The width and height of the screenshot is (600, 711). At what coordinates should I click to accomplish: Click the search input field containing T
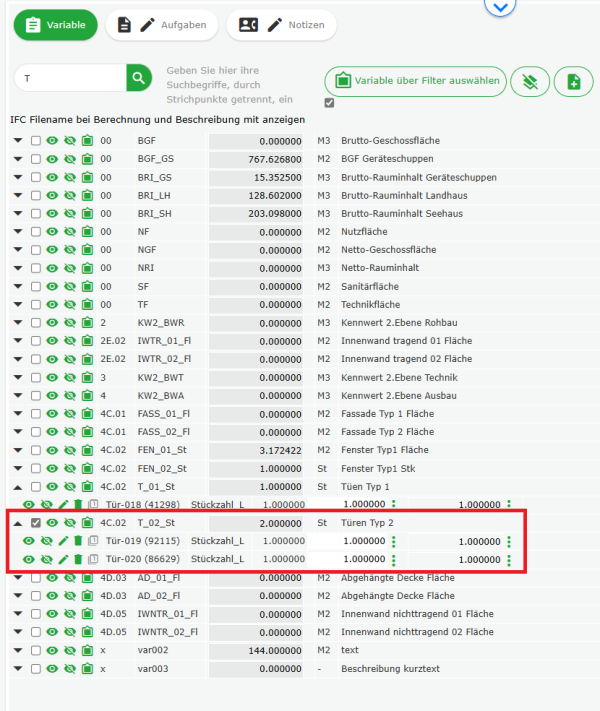pos(70,78)
